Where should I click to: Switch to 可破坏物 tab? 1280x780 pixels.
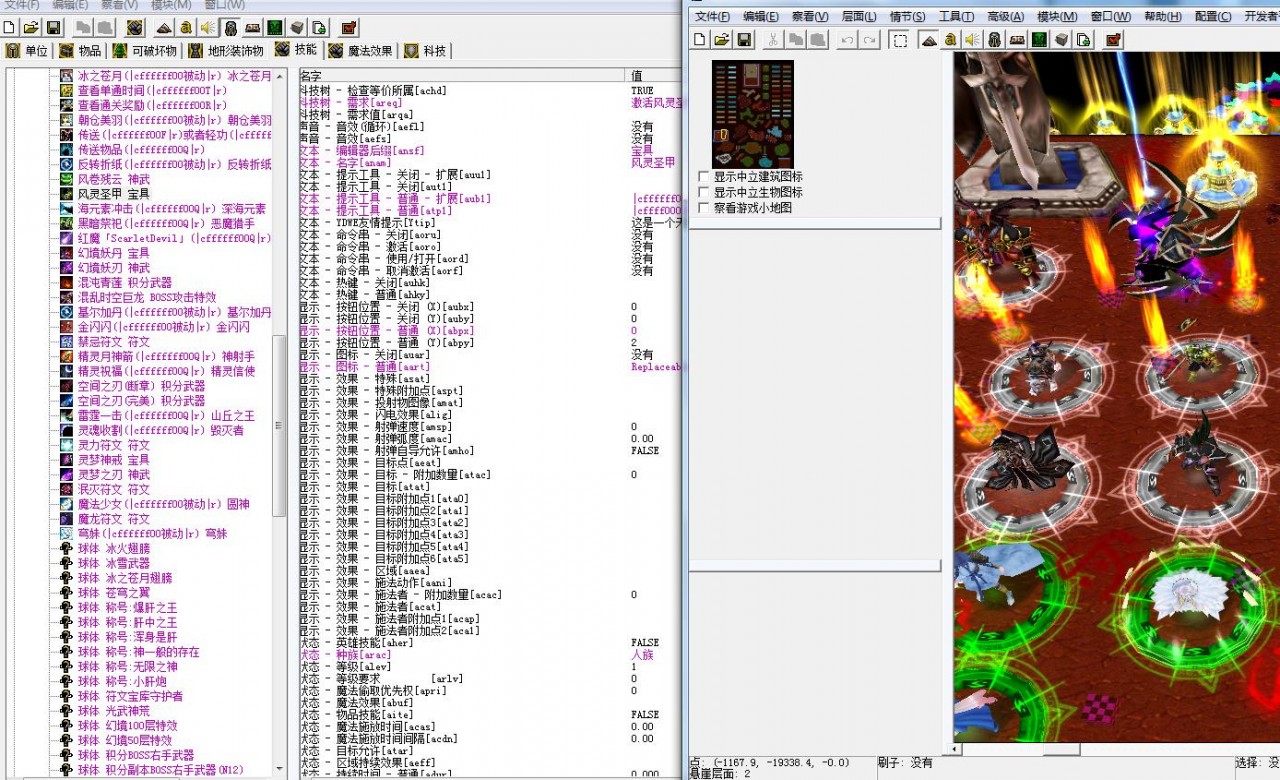pyautogui.click(x=144, y=51)
